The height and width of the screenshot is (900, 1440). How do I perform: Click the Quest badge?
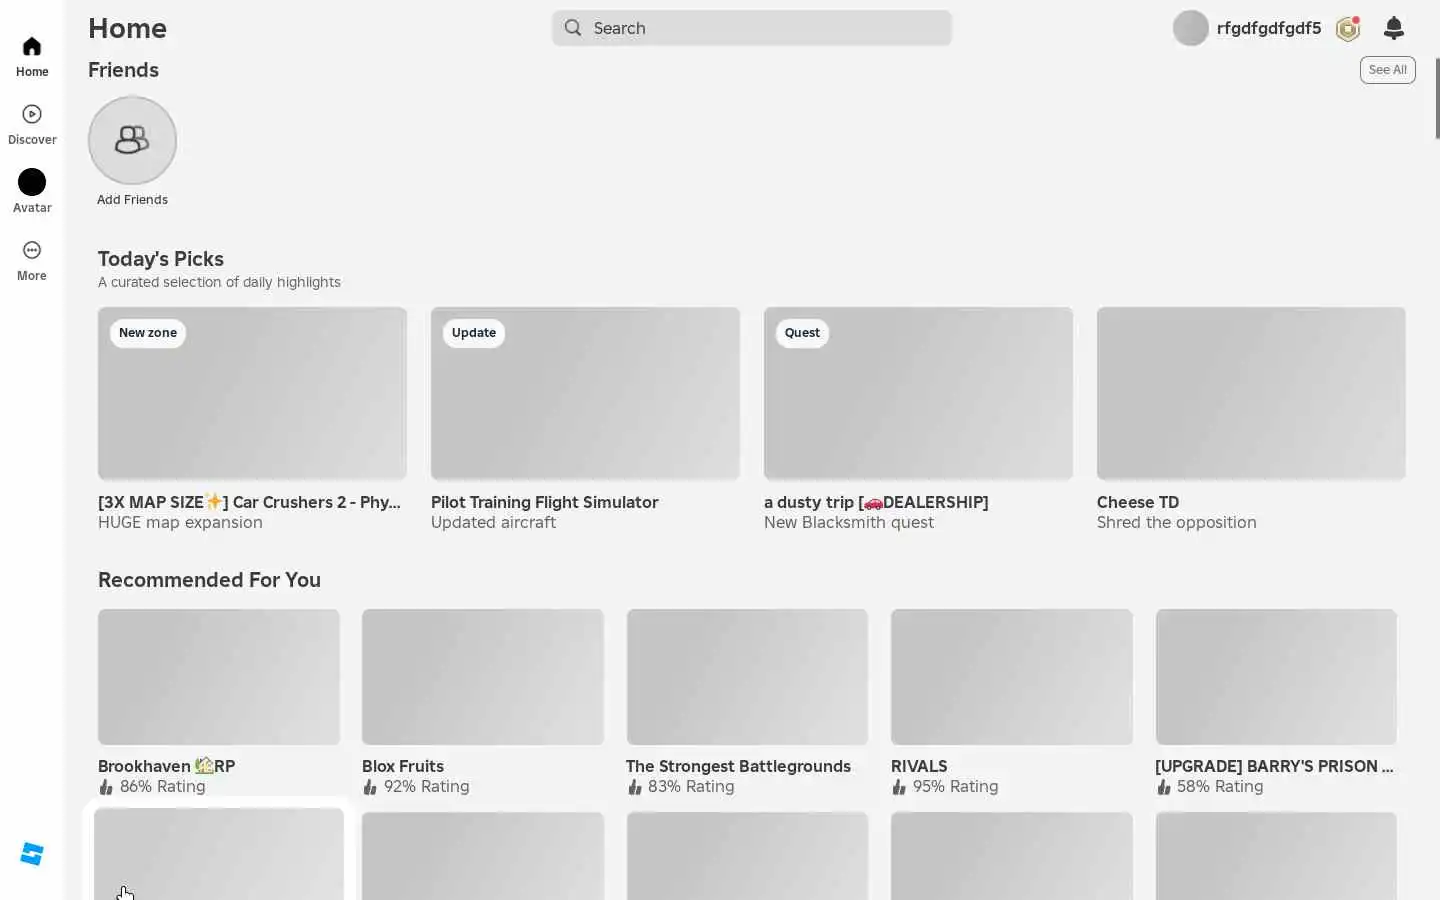(802, 333)
